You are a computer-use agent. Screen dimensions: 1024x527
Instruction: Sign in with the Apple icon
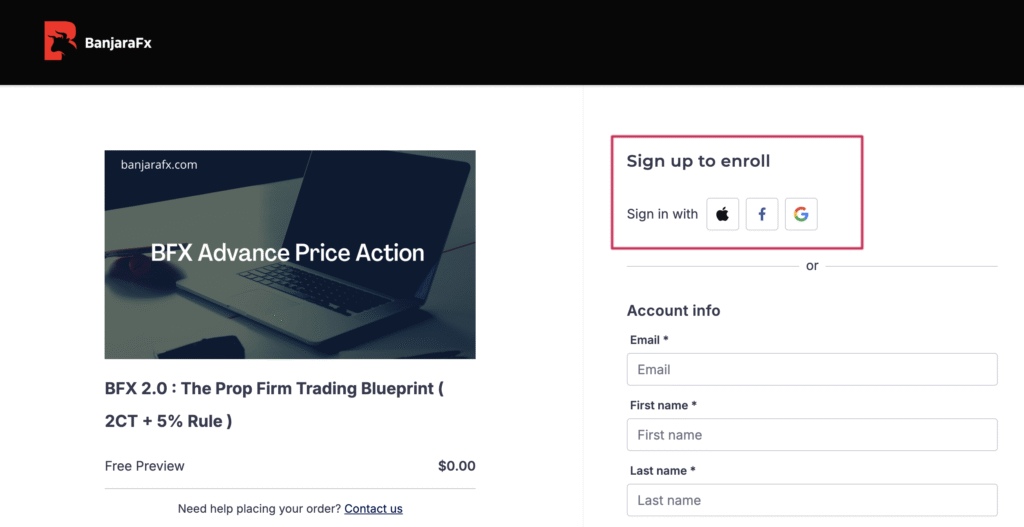point(723,214)
